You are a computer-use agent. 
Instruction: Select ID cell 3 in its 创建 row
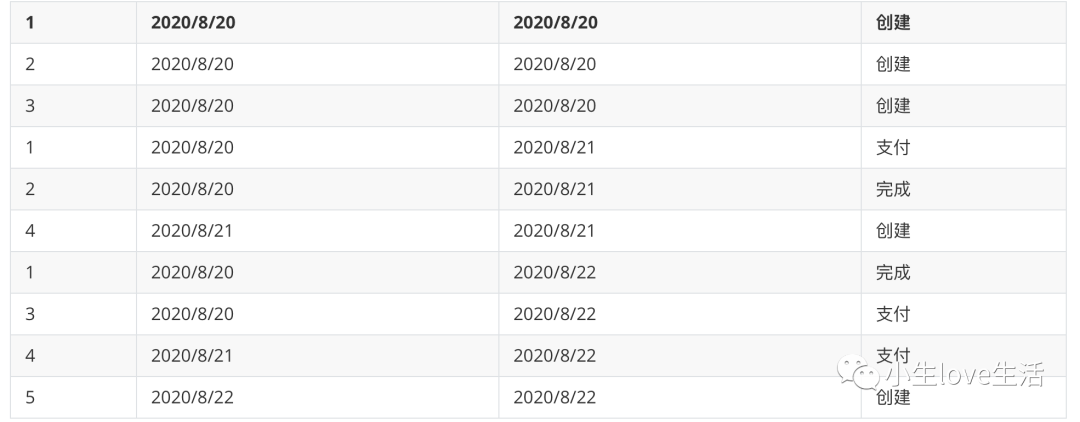click(x=30, y=105)
